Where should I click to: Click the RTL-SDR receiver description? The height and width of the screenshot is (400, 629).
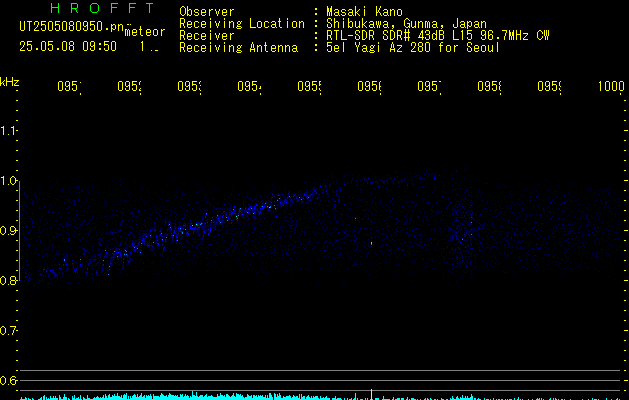point(438,36)
